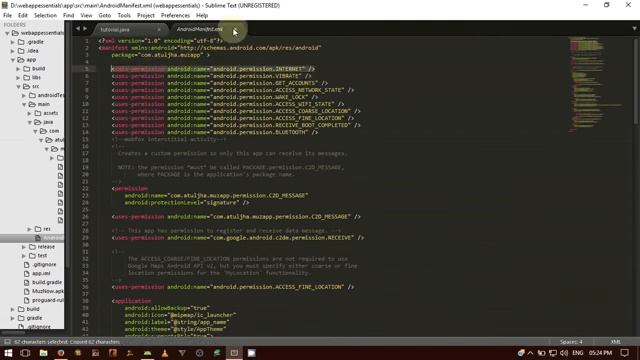This screenshot has width=640, height=360.
Task: Toggle side panel switcher icon in status bar
Action: click(x=7, y=342)
